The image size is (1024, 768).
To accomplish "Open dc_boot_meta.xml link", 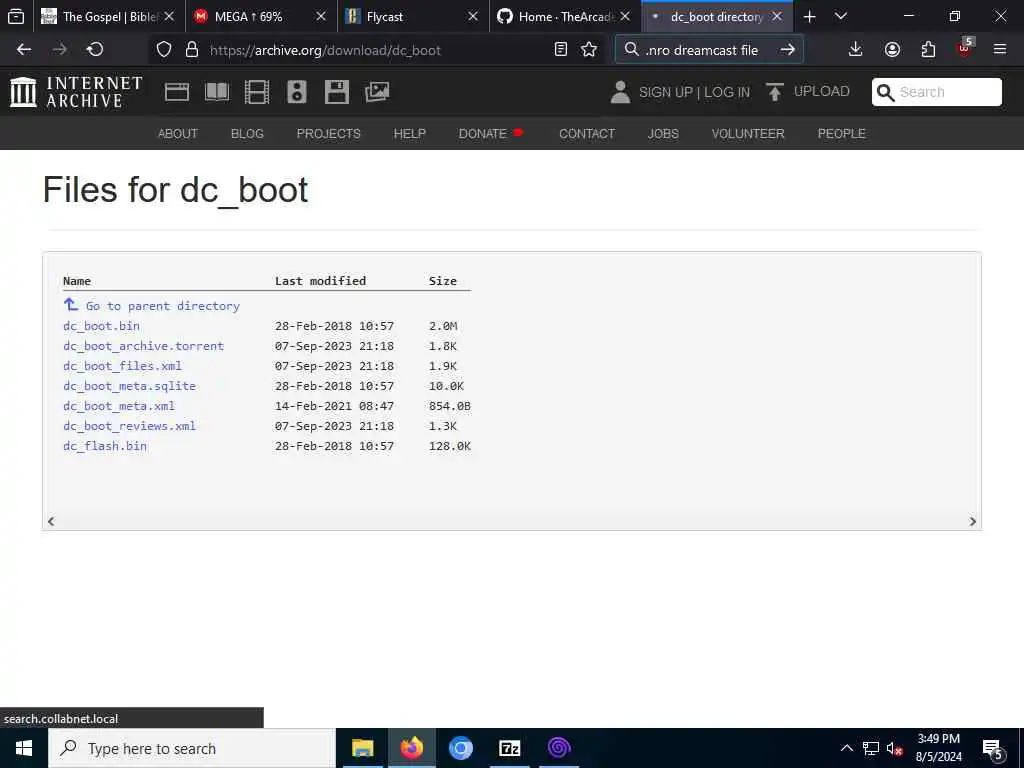I will point(119,406).
